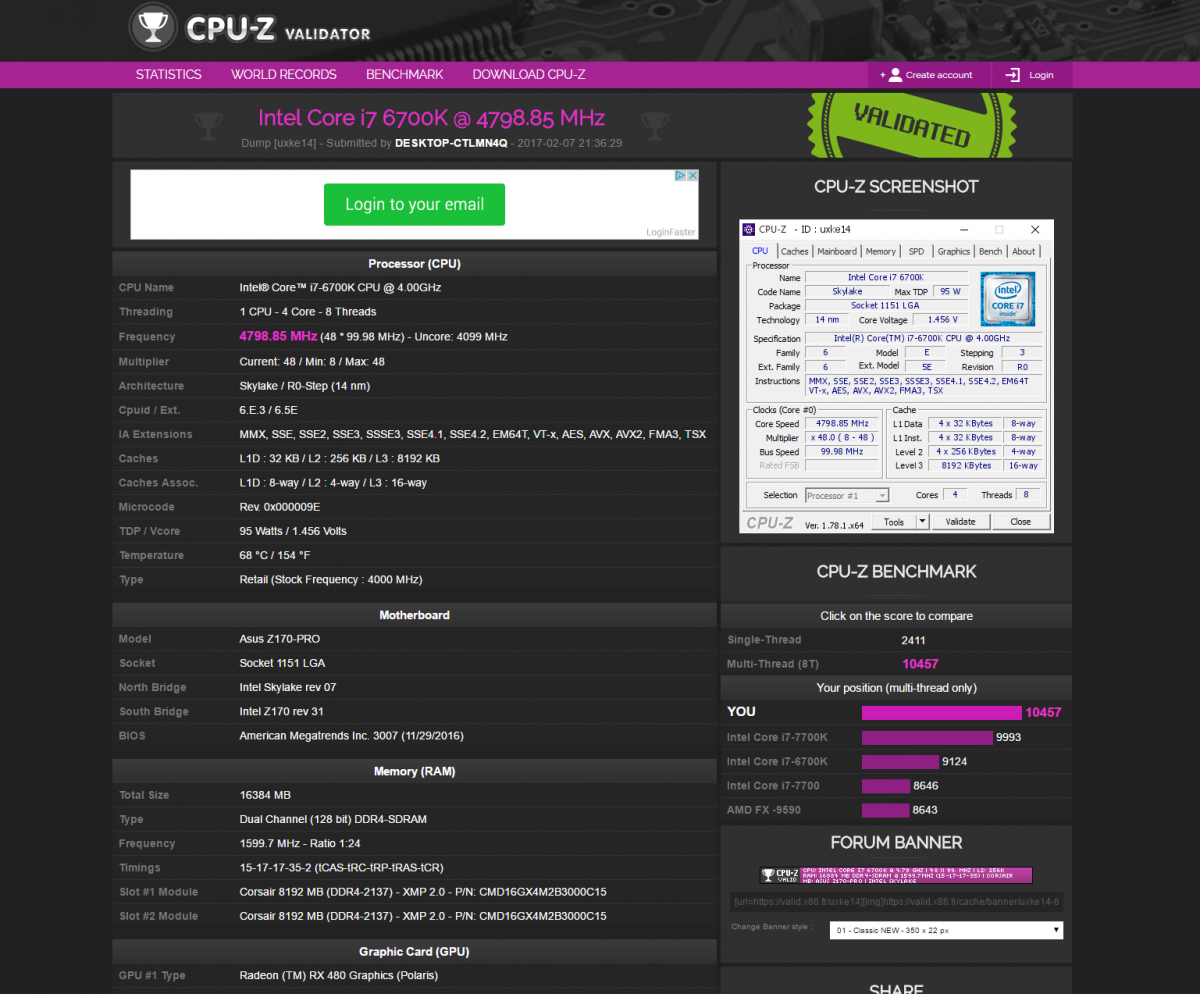Click the Memory (RAM) section header
Image resolution: width=1200 pixels, height=994 pixels.
click(x=414, y=772)
